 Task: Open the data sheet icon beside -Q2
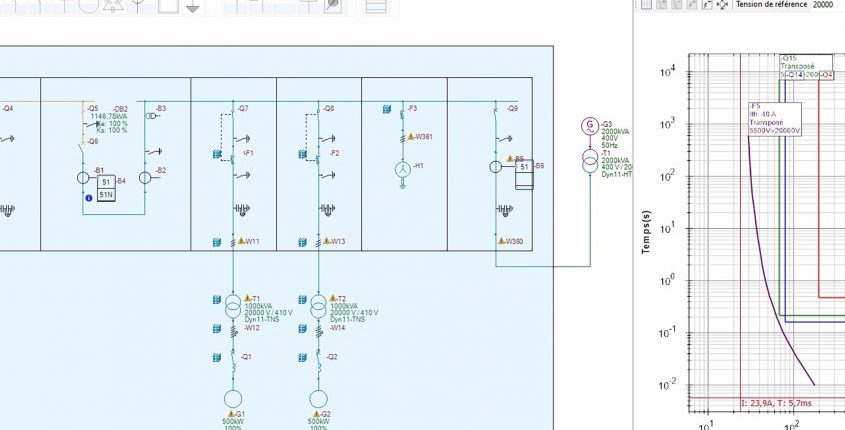(302, 357)
